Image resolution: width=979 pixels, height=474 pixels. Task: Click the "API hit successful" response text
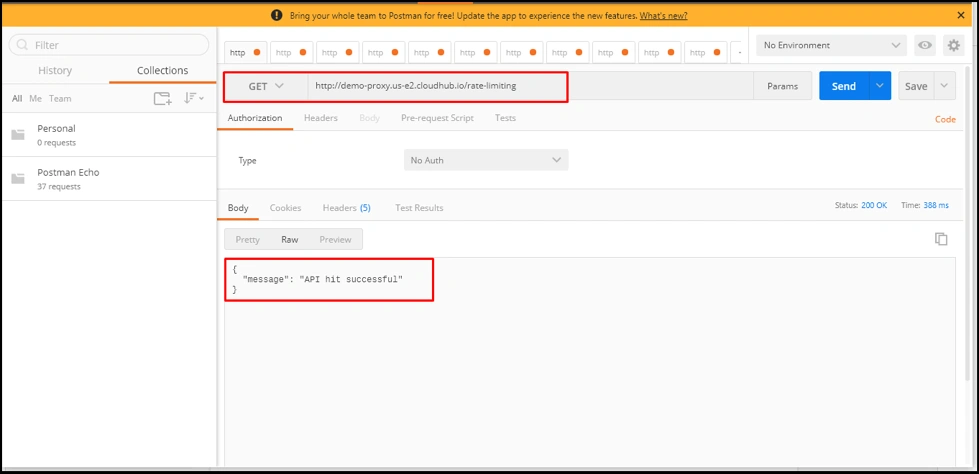click(x=351, y=279)
